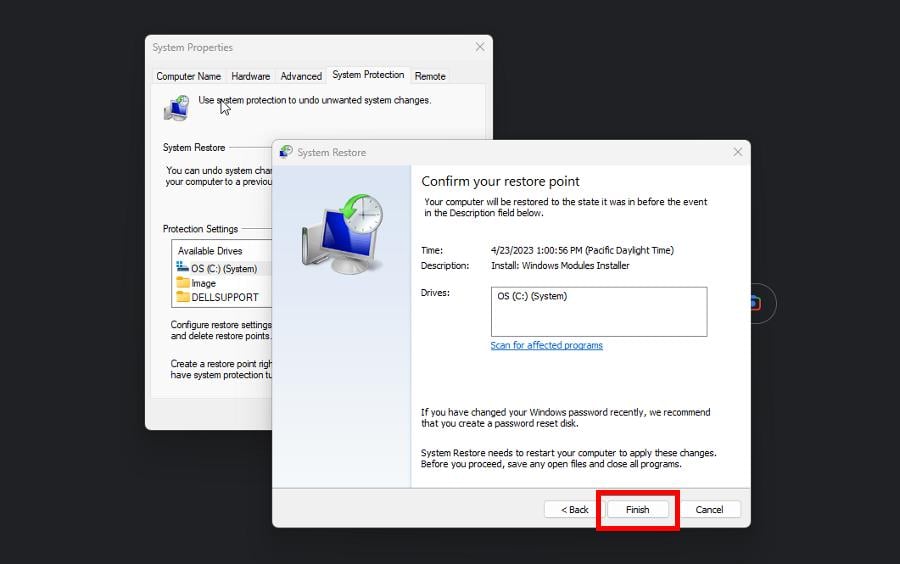The height and width of the screenshot is (564, 900).
Task: Switch to the Computer Name tab
Action: (x=188, y=76)
